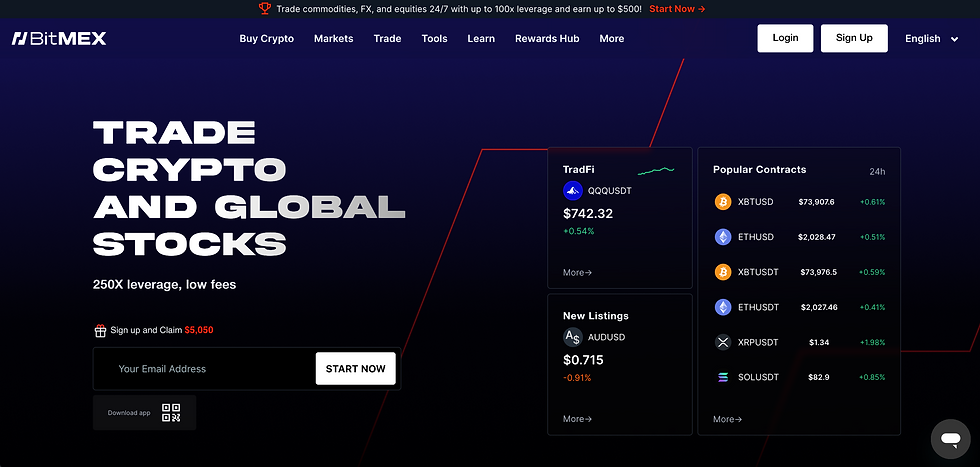Click the trophy icon in the promo banner
980x467 pixels.
pyautogui.click(x=265, y=9)
